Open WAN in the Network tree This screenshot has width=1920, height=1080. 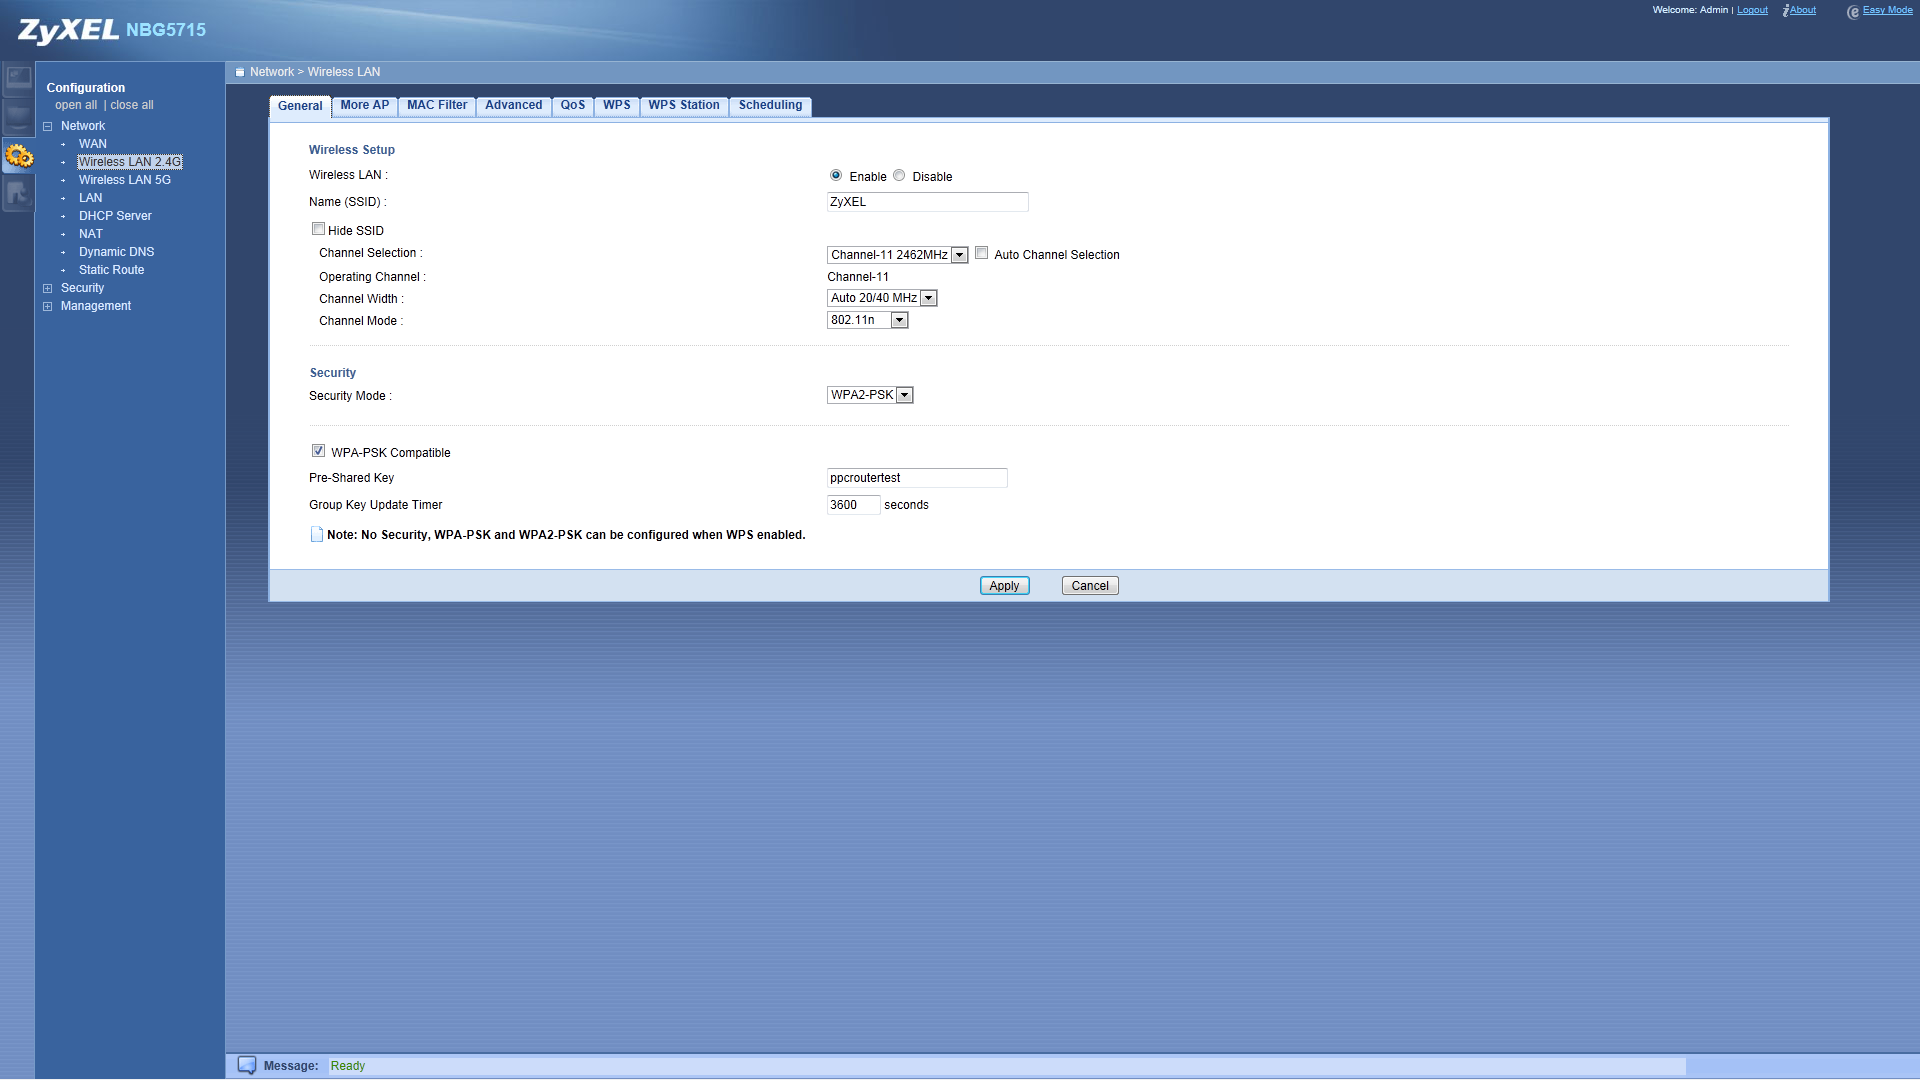click(93, 144)
